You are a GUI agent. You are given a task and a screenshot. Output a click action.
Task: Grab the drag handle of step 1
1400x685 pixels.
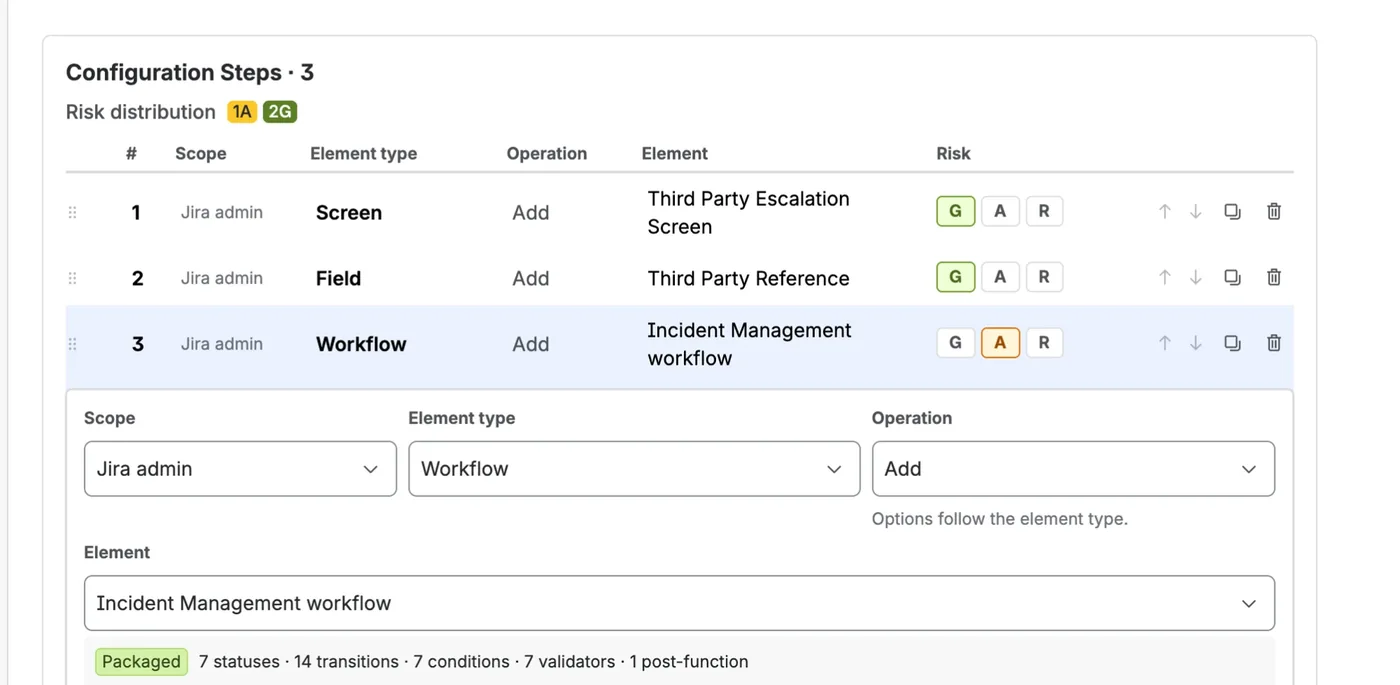pos(72,212)
